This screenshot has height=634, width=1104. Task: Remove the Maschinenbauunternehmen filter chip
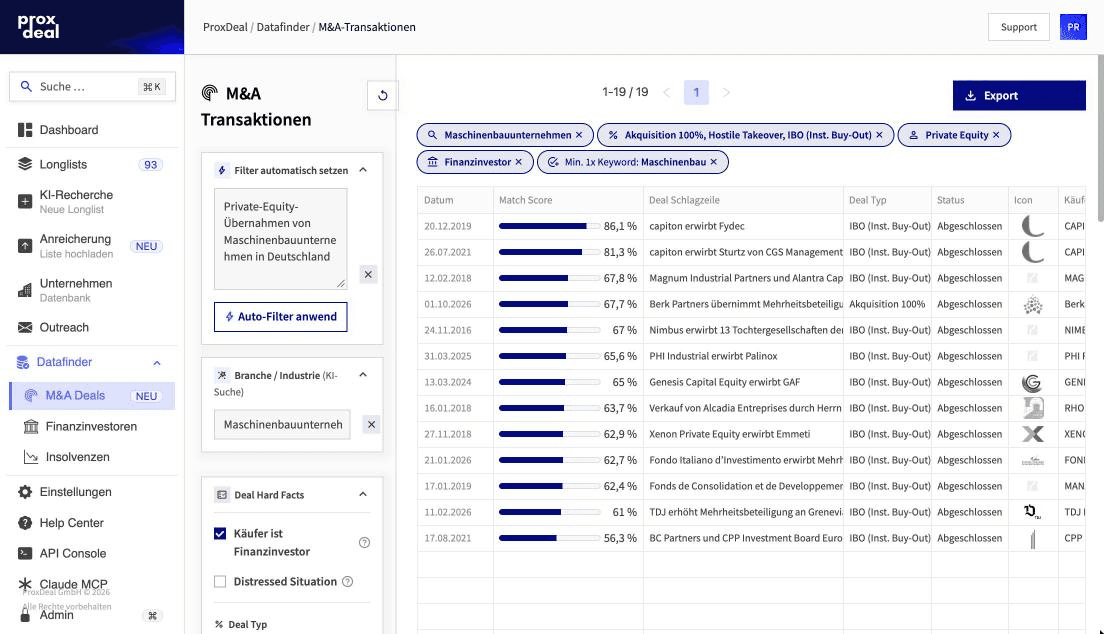(x=579, y=135)
